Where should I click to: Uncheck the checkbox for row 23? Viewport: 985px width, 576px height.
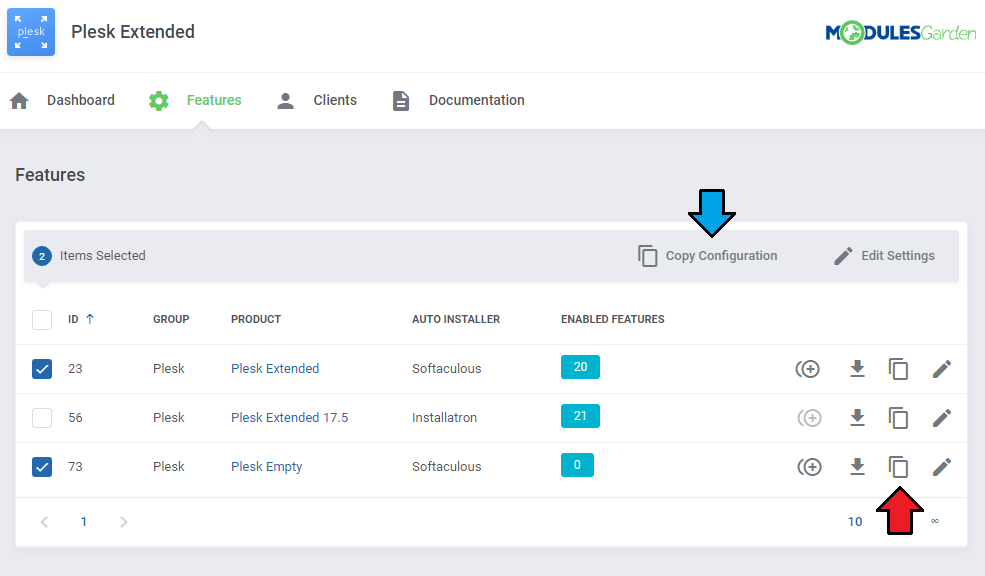click(x=42, y=369)
